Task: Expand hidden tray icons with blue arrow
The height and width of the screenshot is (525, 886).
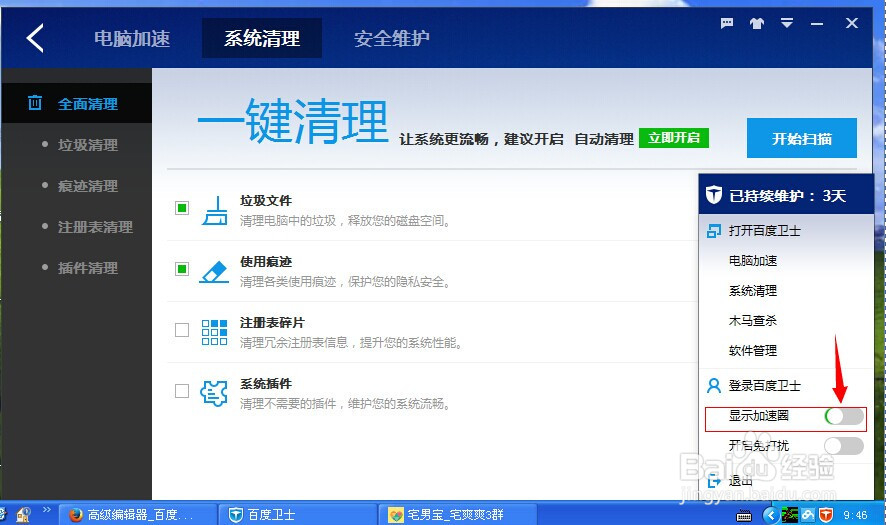Action: [x=770, y=515]
